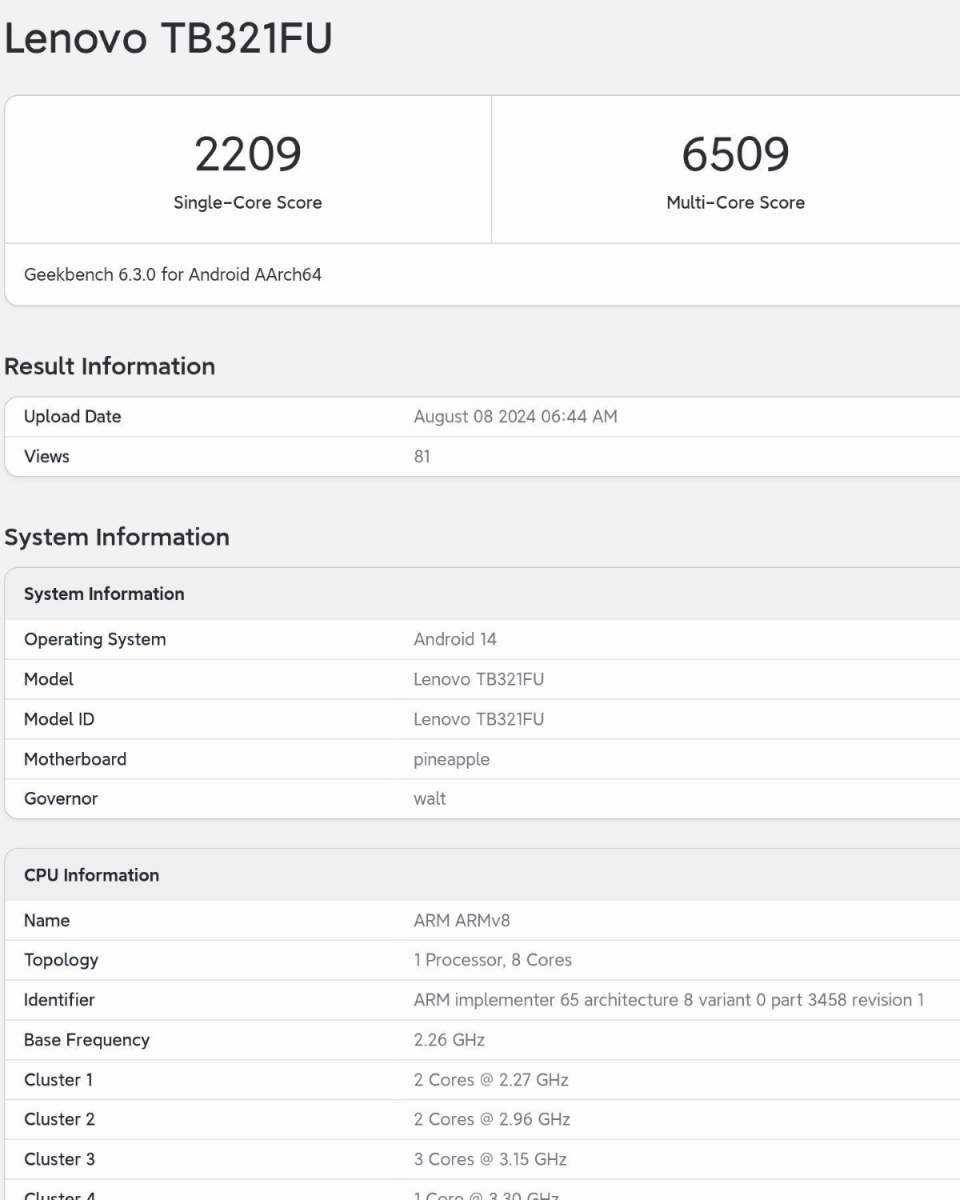Image resolution: width=960 pixels, height=1200 pixels.
Task: Select the pineapple motherboard value
Action: 452,760
